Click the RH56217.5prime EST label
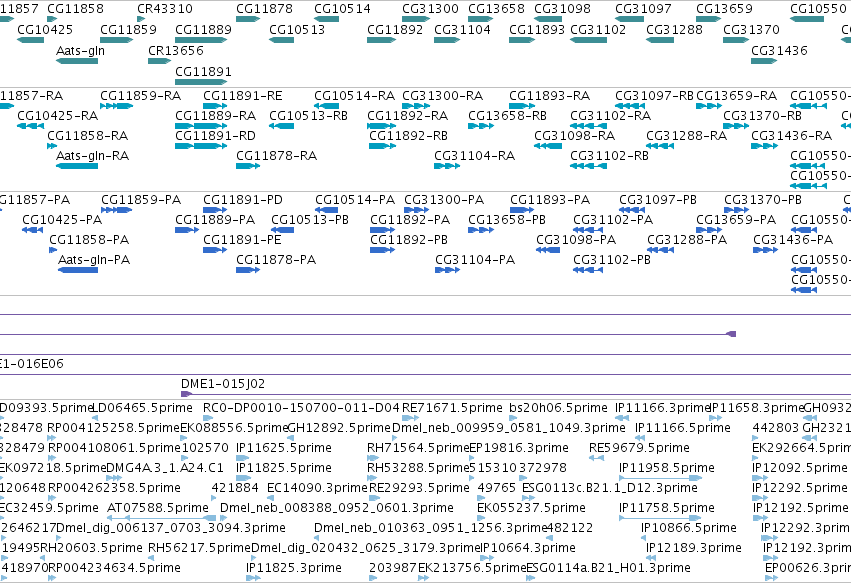The width and height of the screenshot is (851, 583). (200, 548)
